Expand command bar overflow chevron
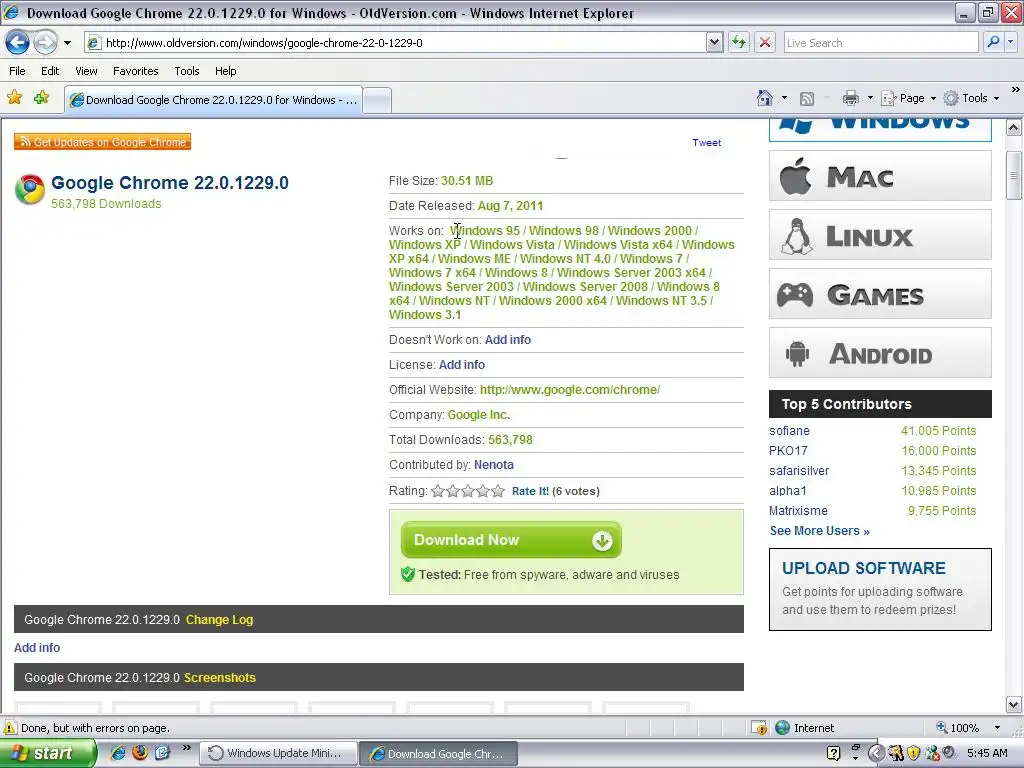The width and height of the screenshot is (1024, 768). click(x=1015, y=89)
